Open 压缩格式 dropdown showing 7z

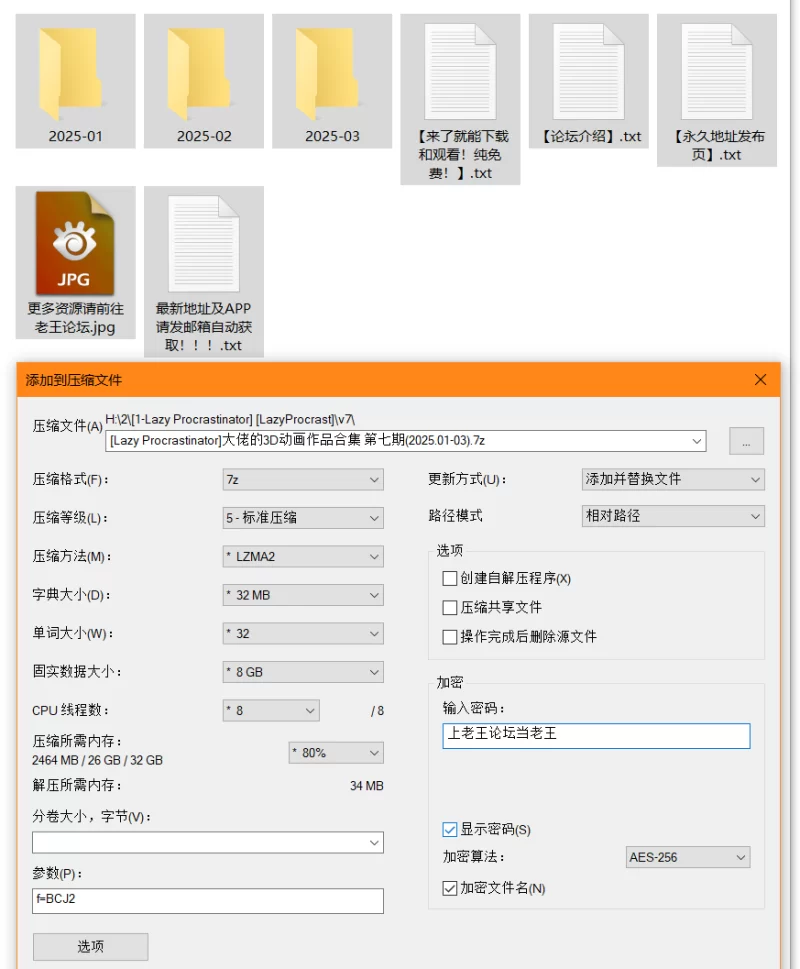click(x=303, y=480)
